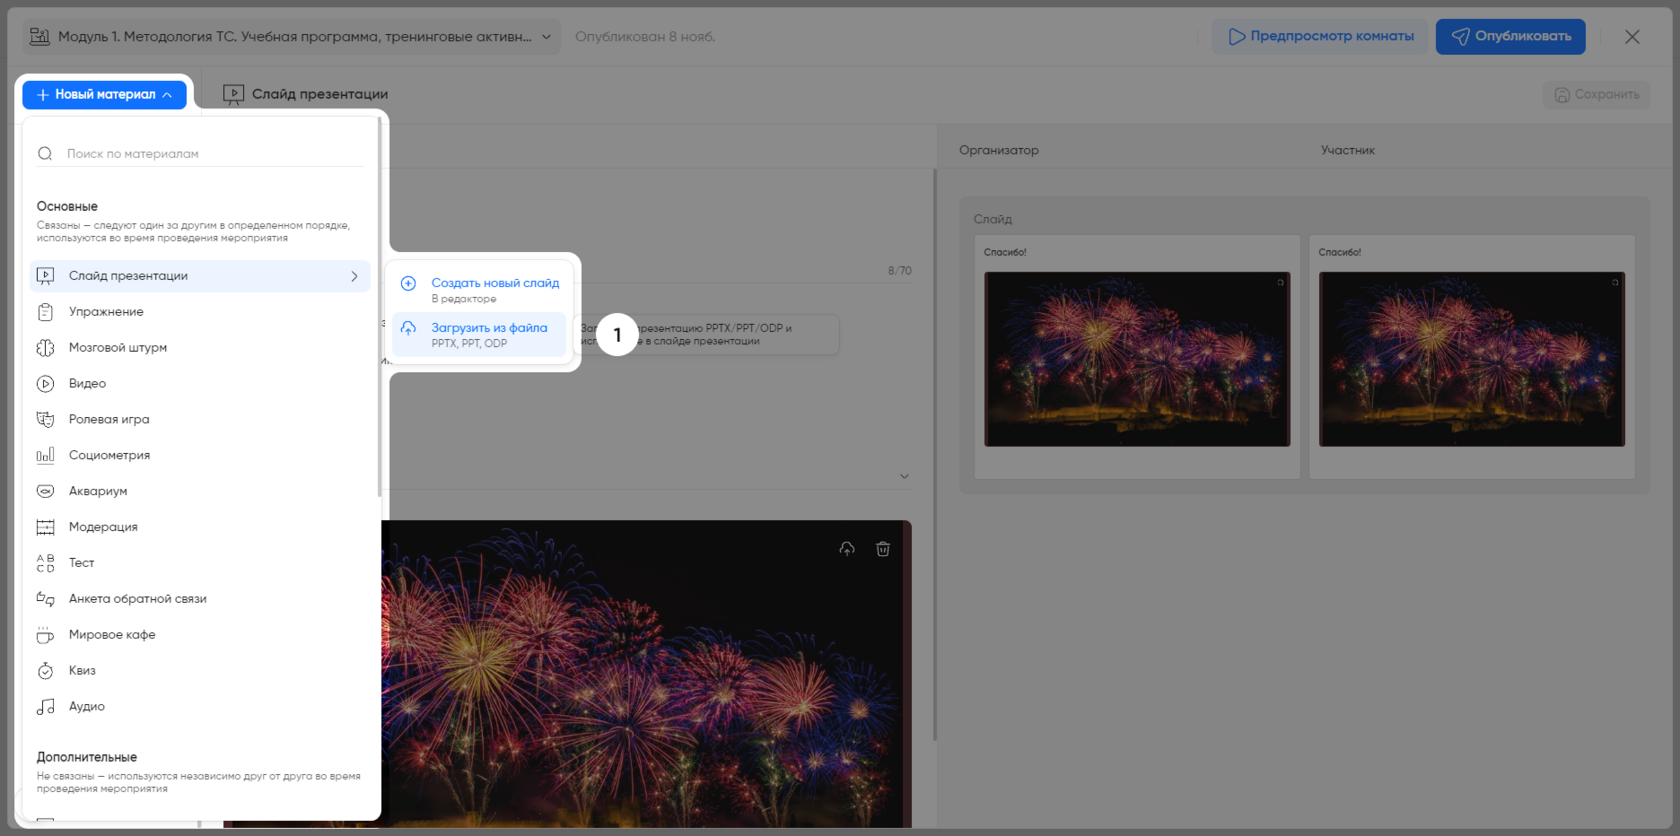Viewport: 1680px width, 836px height.
Task: Switch to the Участник preview column
Action: 1347,150
